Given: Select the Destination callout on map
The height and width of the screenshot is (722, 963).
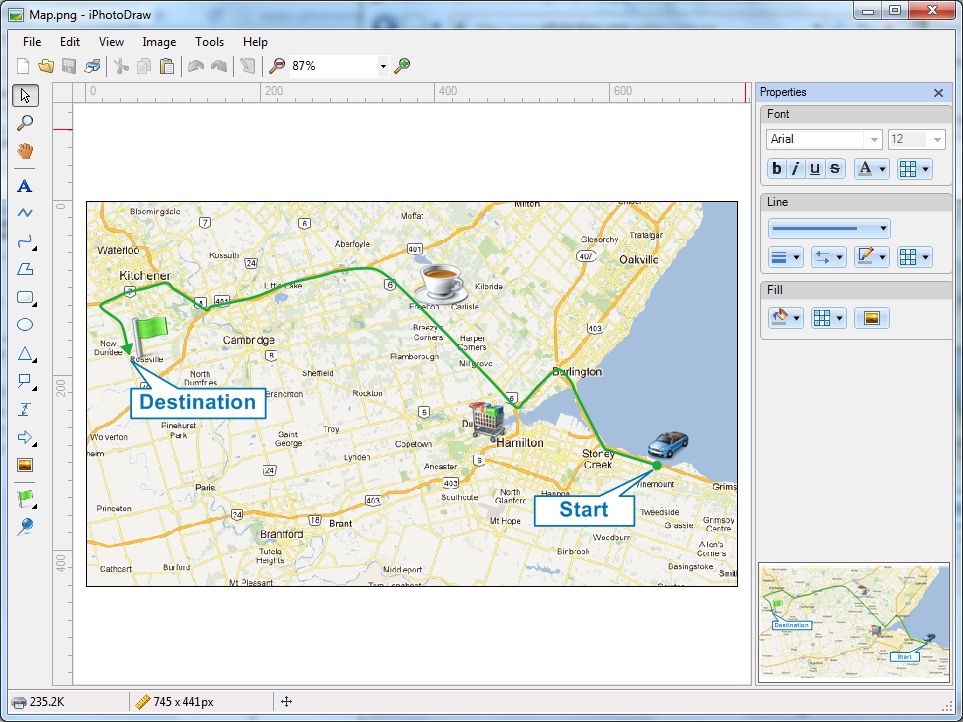Looking at the screenshot, I should (198, 403).
